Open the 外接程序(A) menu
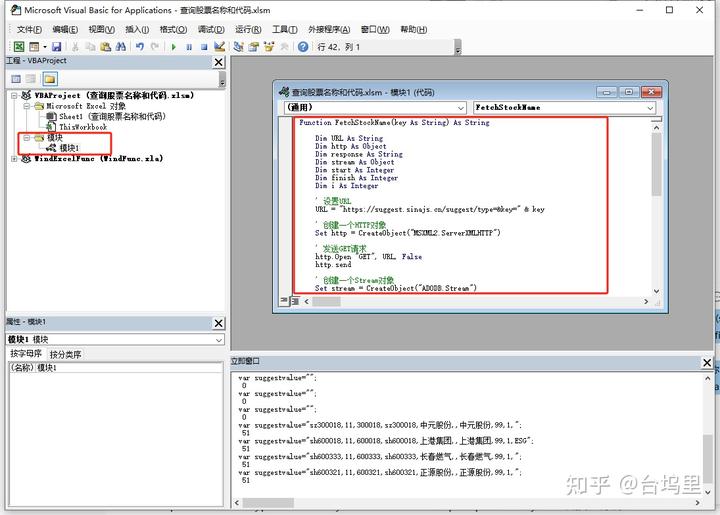The image size is (720, 515). pos(329,29)
